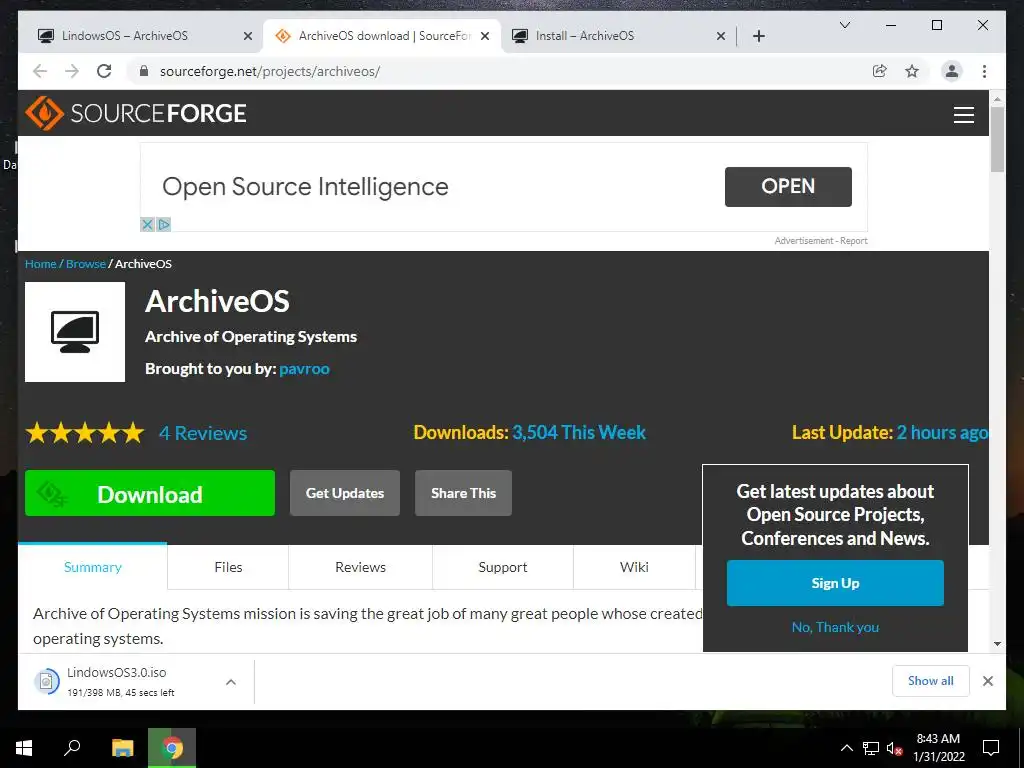Click the Share This button
This screenshot has width=1024, height=768.
(x=463, y=493)
